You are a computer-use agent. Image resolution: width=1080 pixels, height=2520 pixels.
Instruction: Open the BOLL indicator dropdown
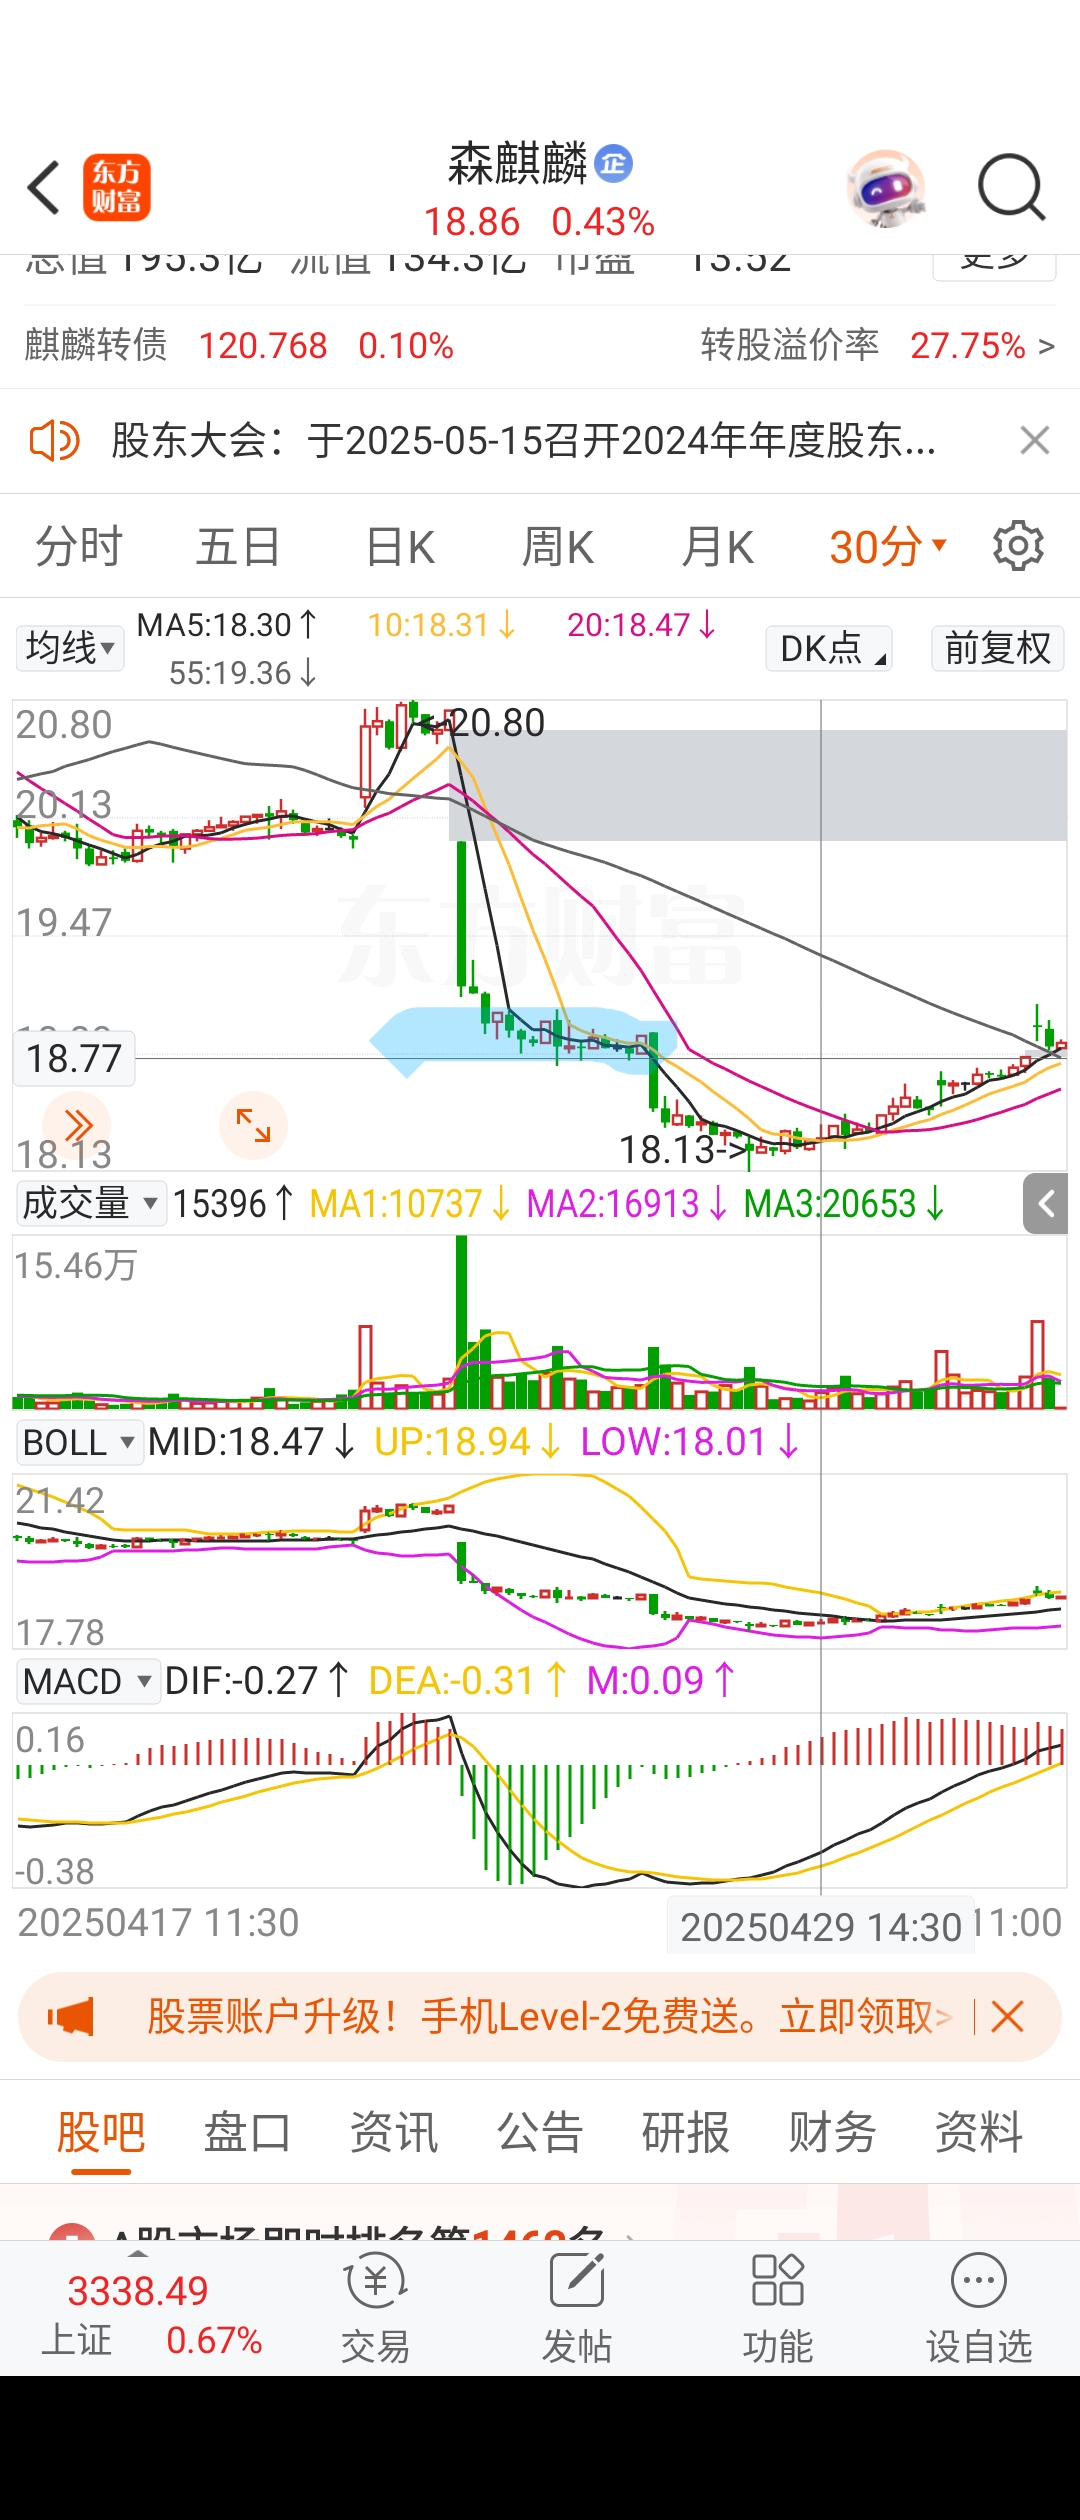80,1443
